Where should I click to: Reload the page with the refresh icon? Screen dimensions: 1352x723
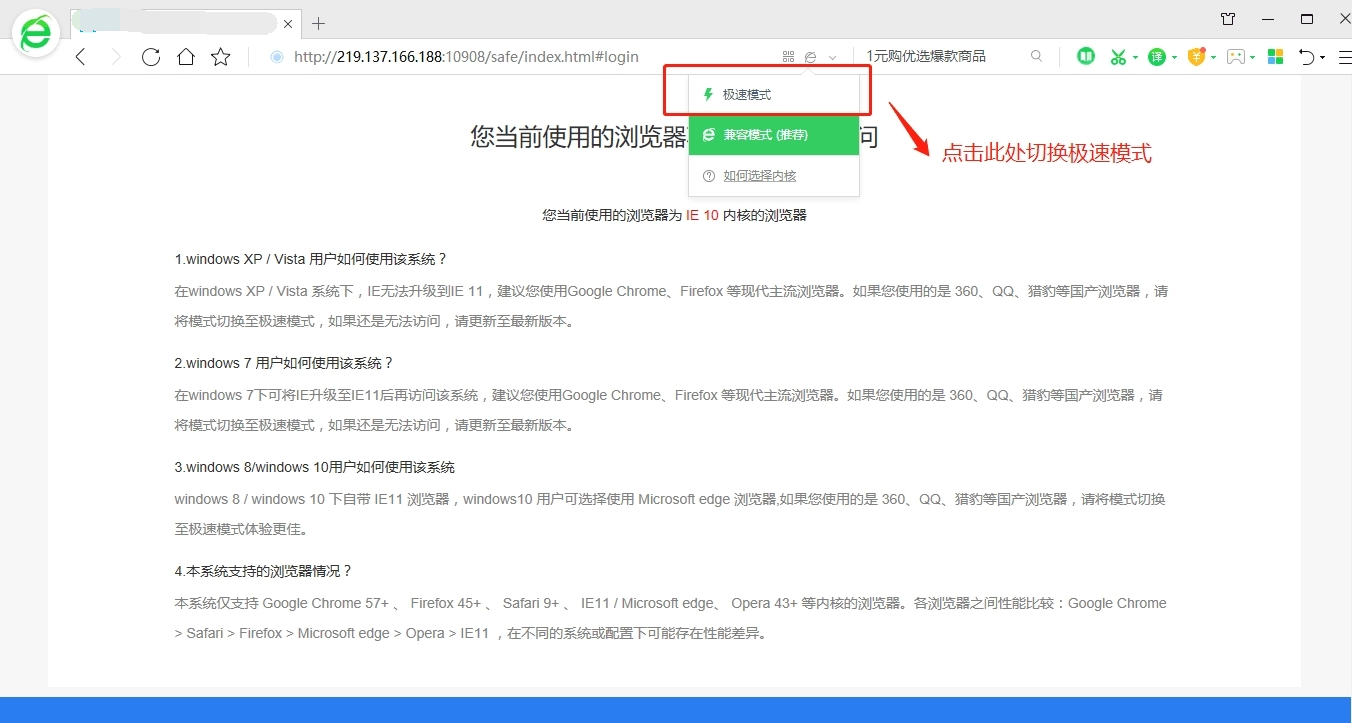pyautogui.click(x=151, y=57)
